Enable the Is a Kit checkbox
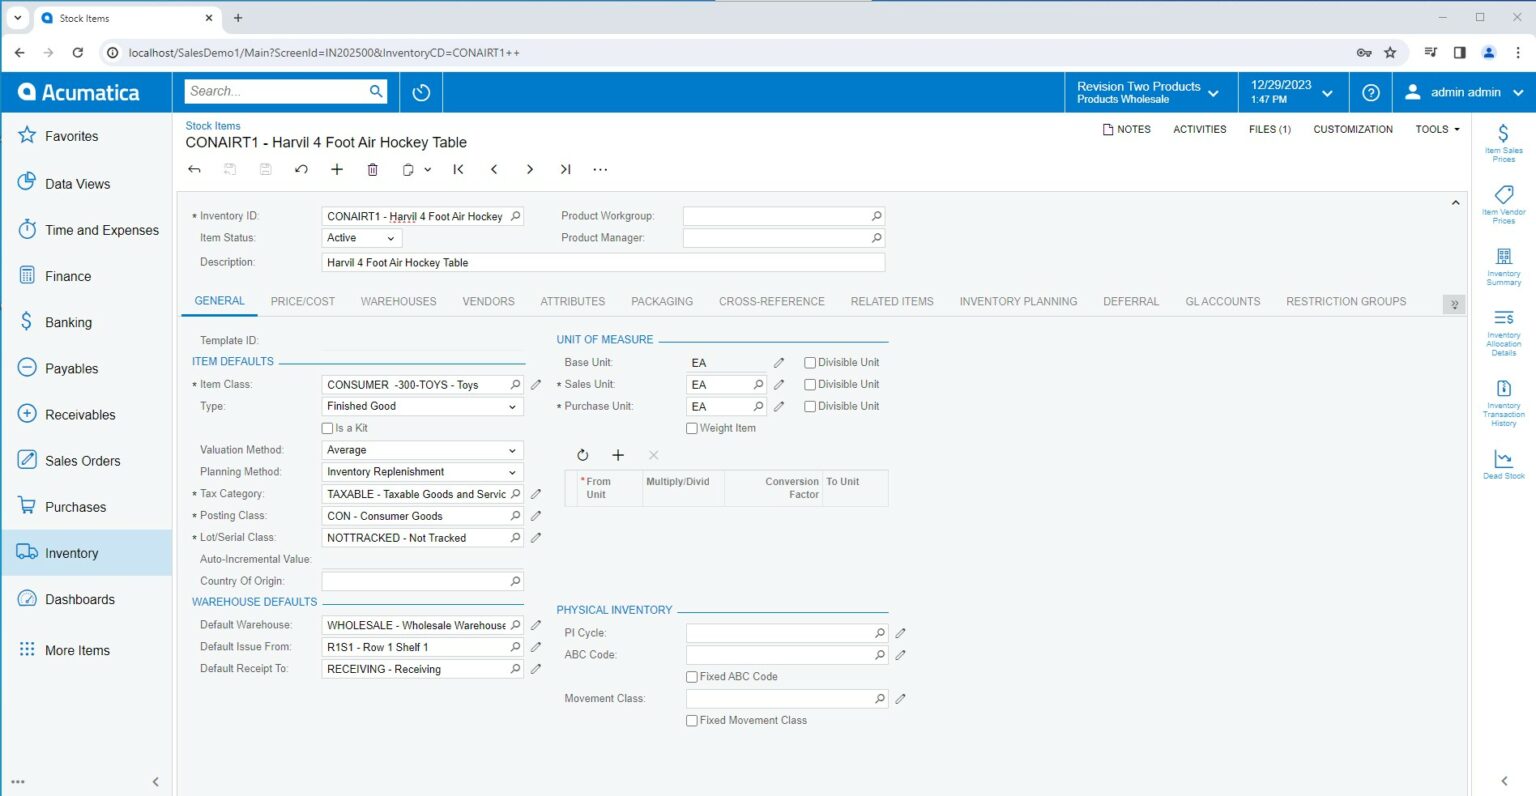The image size is (1536, 796). [327, 428]
